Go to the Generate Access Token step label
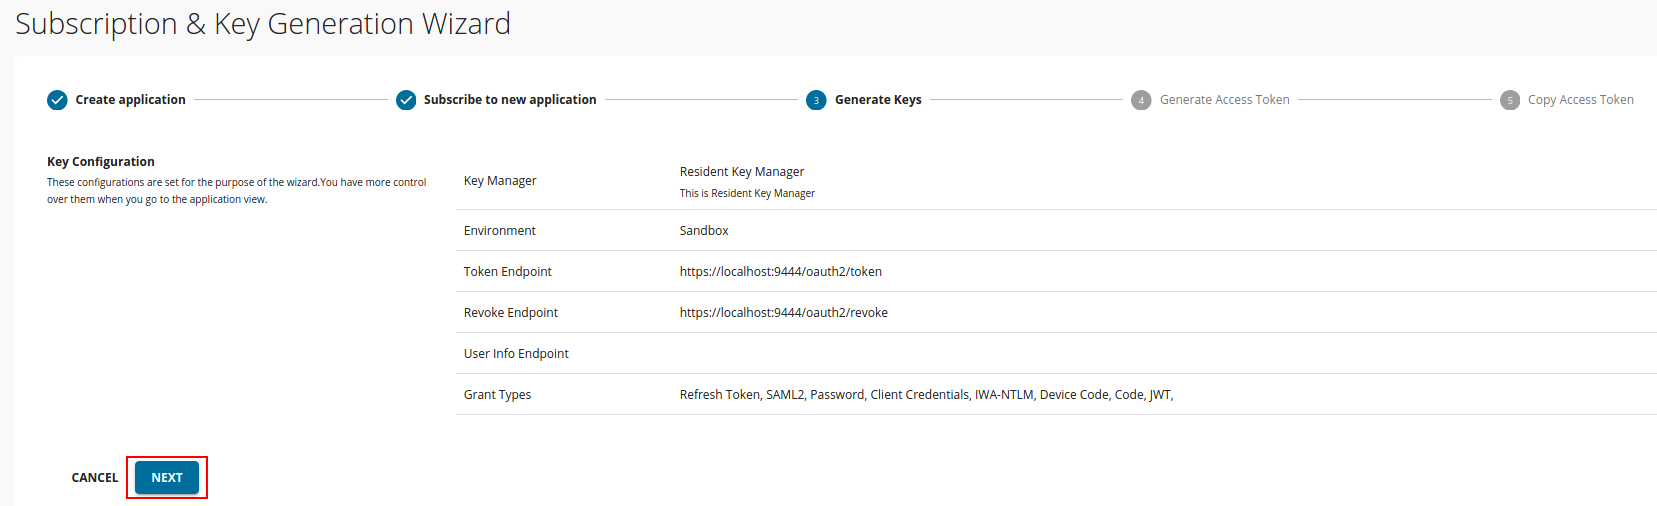 (1224, 100)
